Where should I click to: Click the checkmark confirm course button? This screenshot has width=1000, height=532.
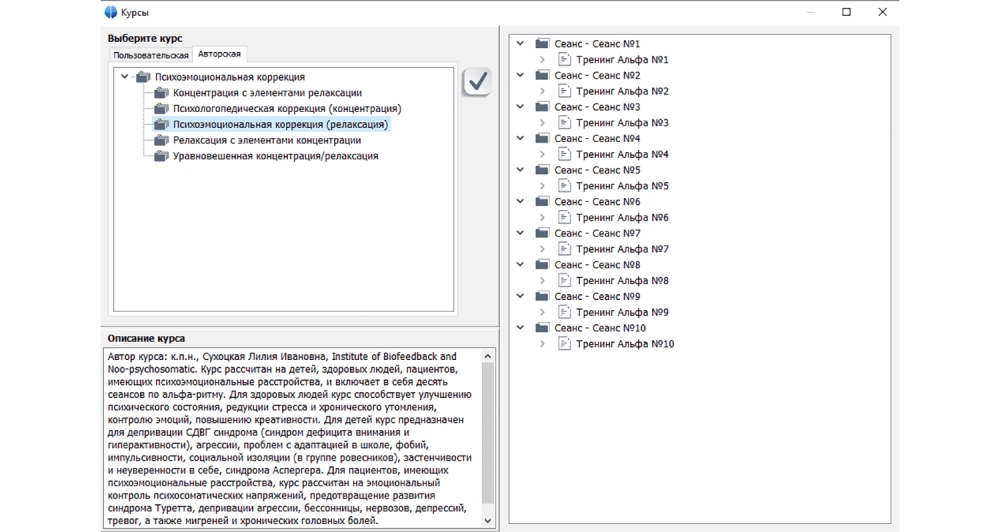(477, 82)
